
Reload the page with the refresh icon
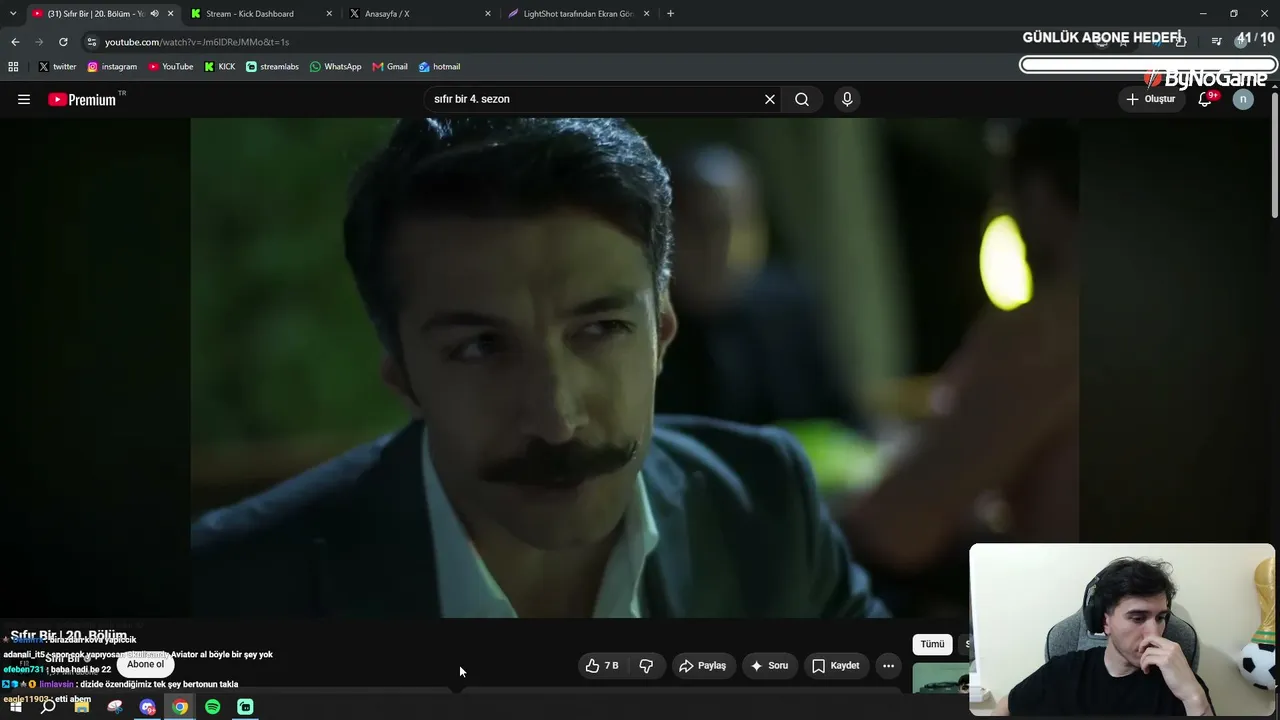point(63,42)
